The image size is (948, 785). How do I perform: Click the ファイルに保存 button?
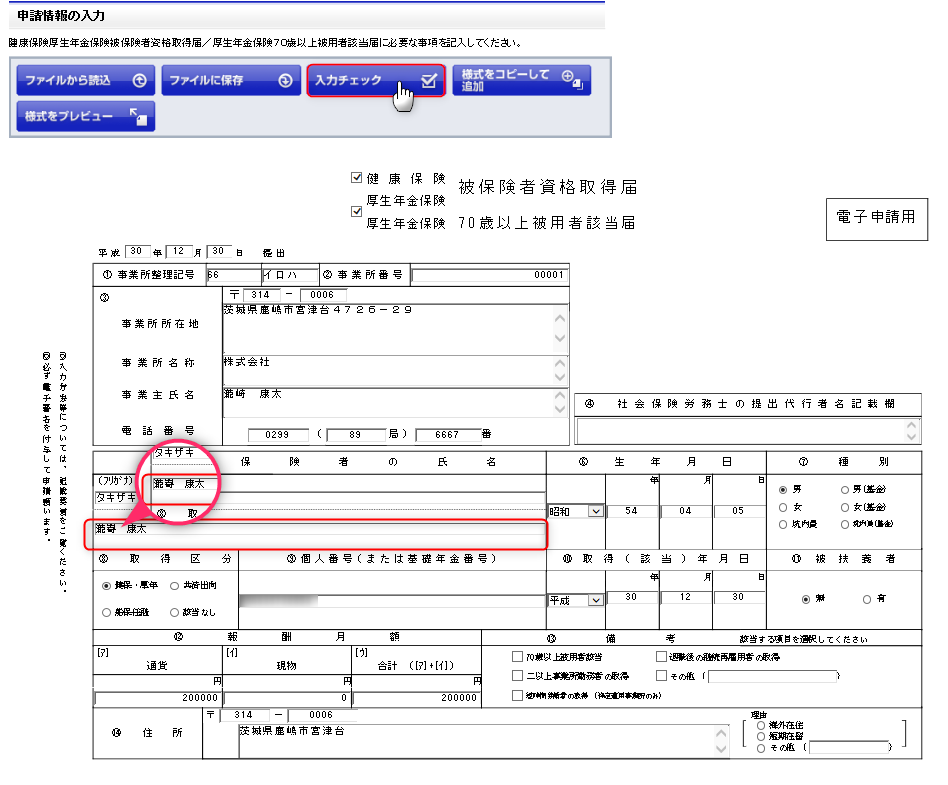pyautogui.click(x=232, y=81)
